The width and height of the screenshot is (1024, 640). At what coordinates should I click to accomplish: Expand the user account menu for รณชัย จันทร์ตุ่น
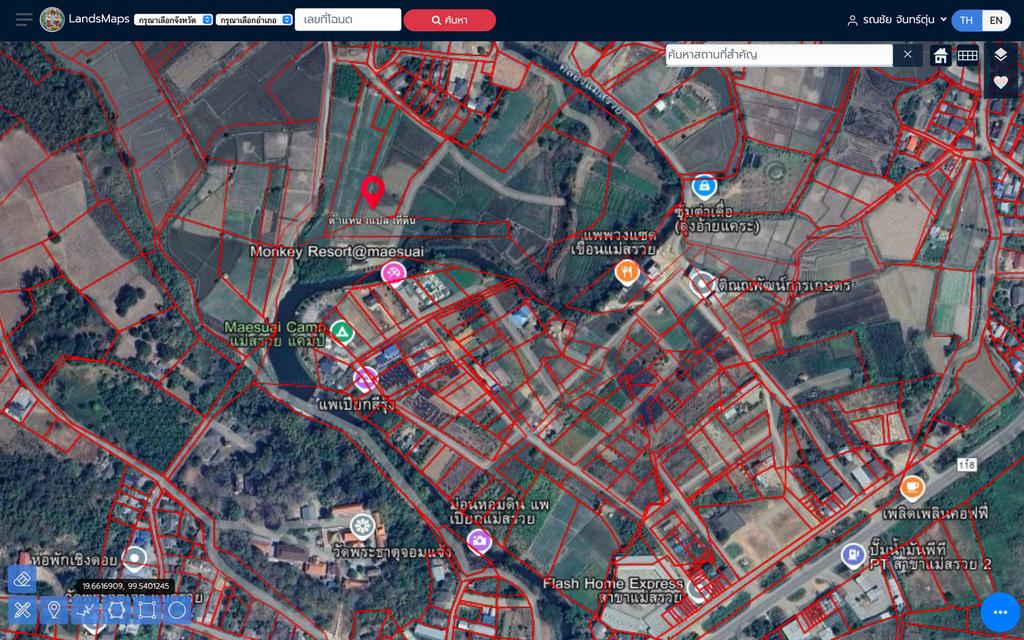coord(897,20)
